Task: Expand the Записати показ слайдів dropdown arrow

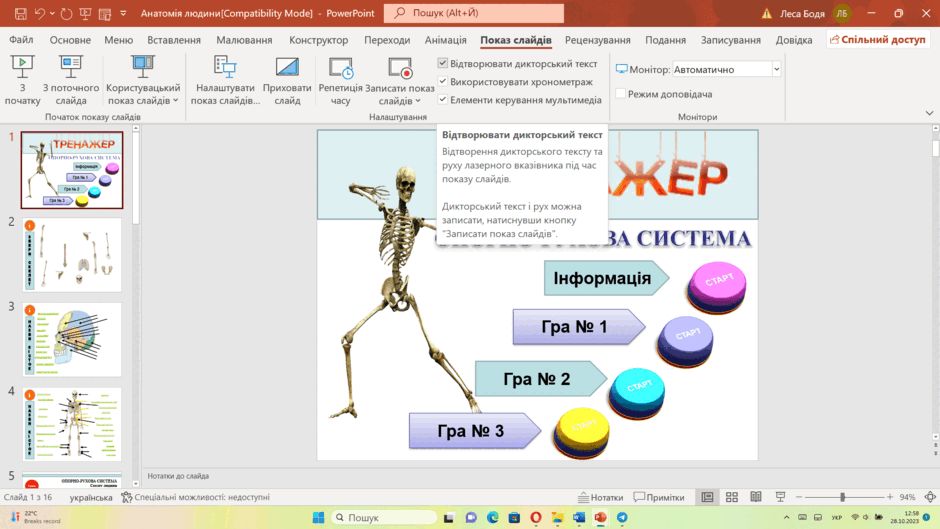Action: pos(418,101)
